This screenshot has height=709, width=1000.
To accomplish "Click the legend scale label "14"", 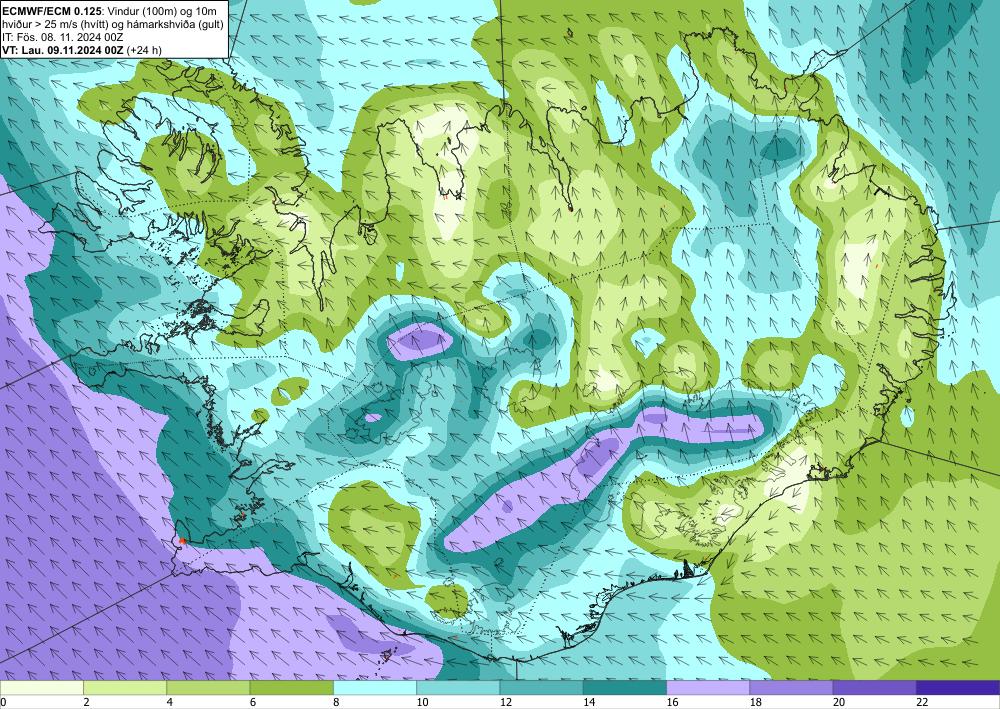I will click(x=590, y=703).
